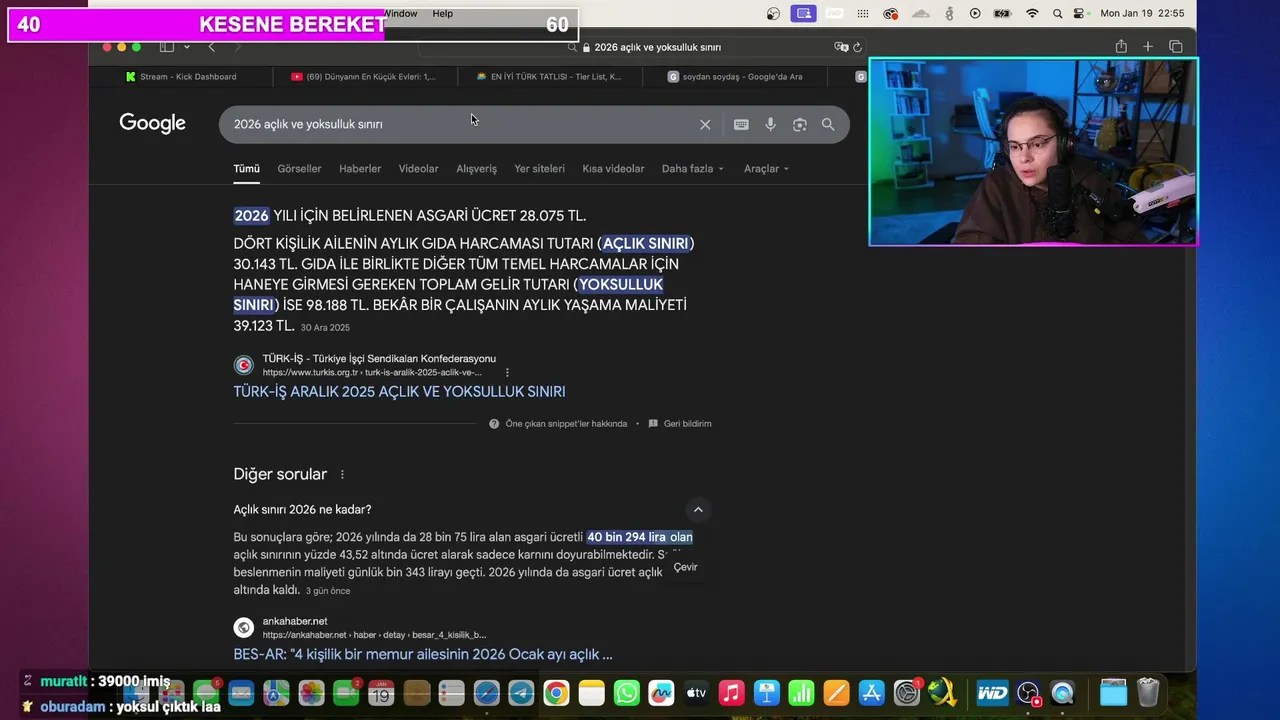This screenshot has height=720, width=1280.
Task: Click Geri bildirim feedback link
Action: click(680, 424)
